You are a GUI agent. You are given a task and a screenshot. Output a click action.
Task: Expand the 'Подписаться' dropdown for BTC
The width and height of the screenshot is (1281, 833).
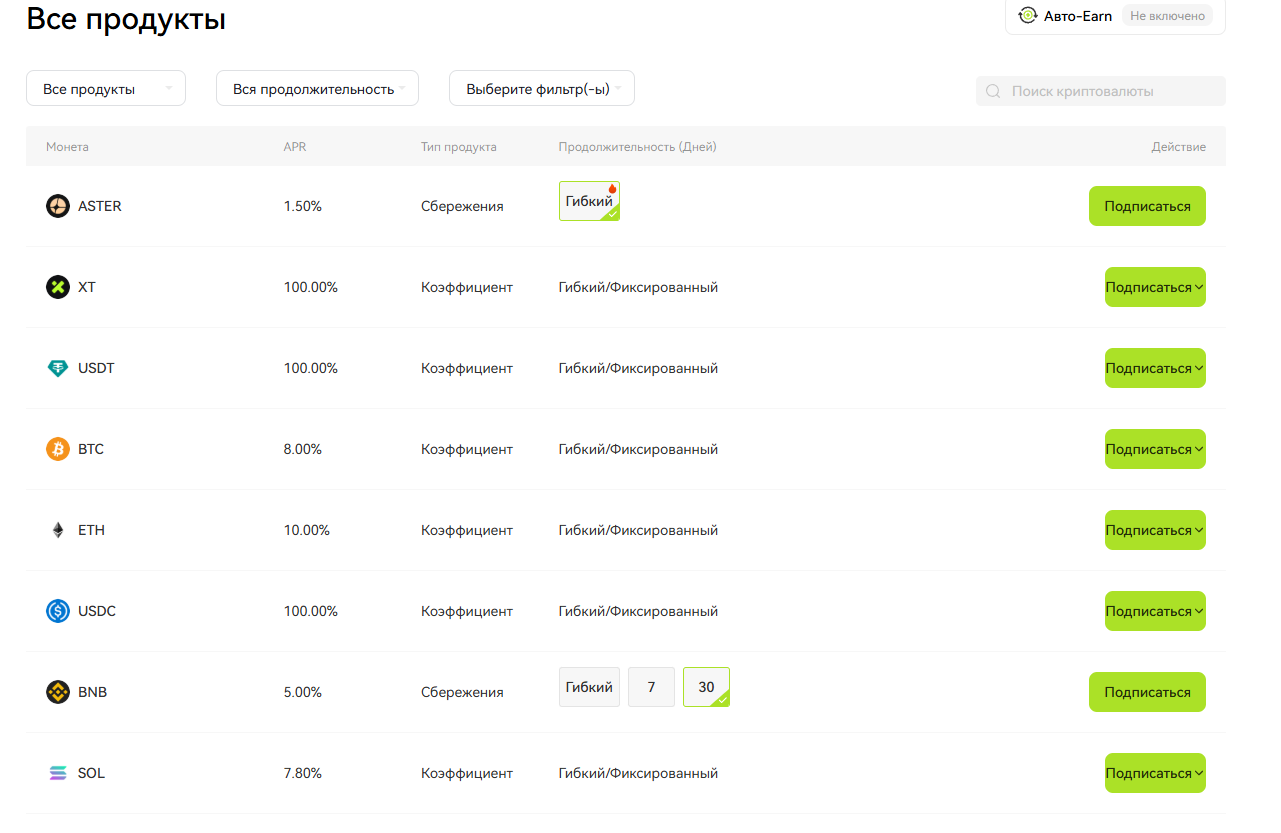(x=1155, y=449)
